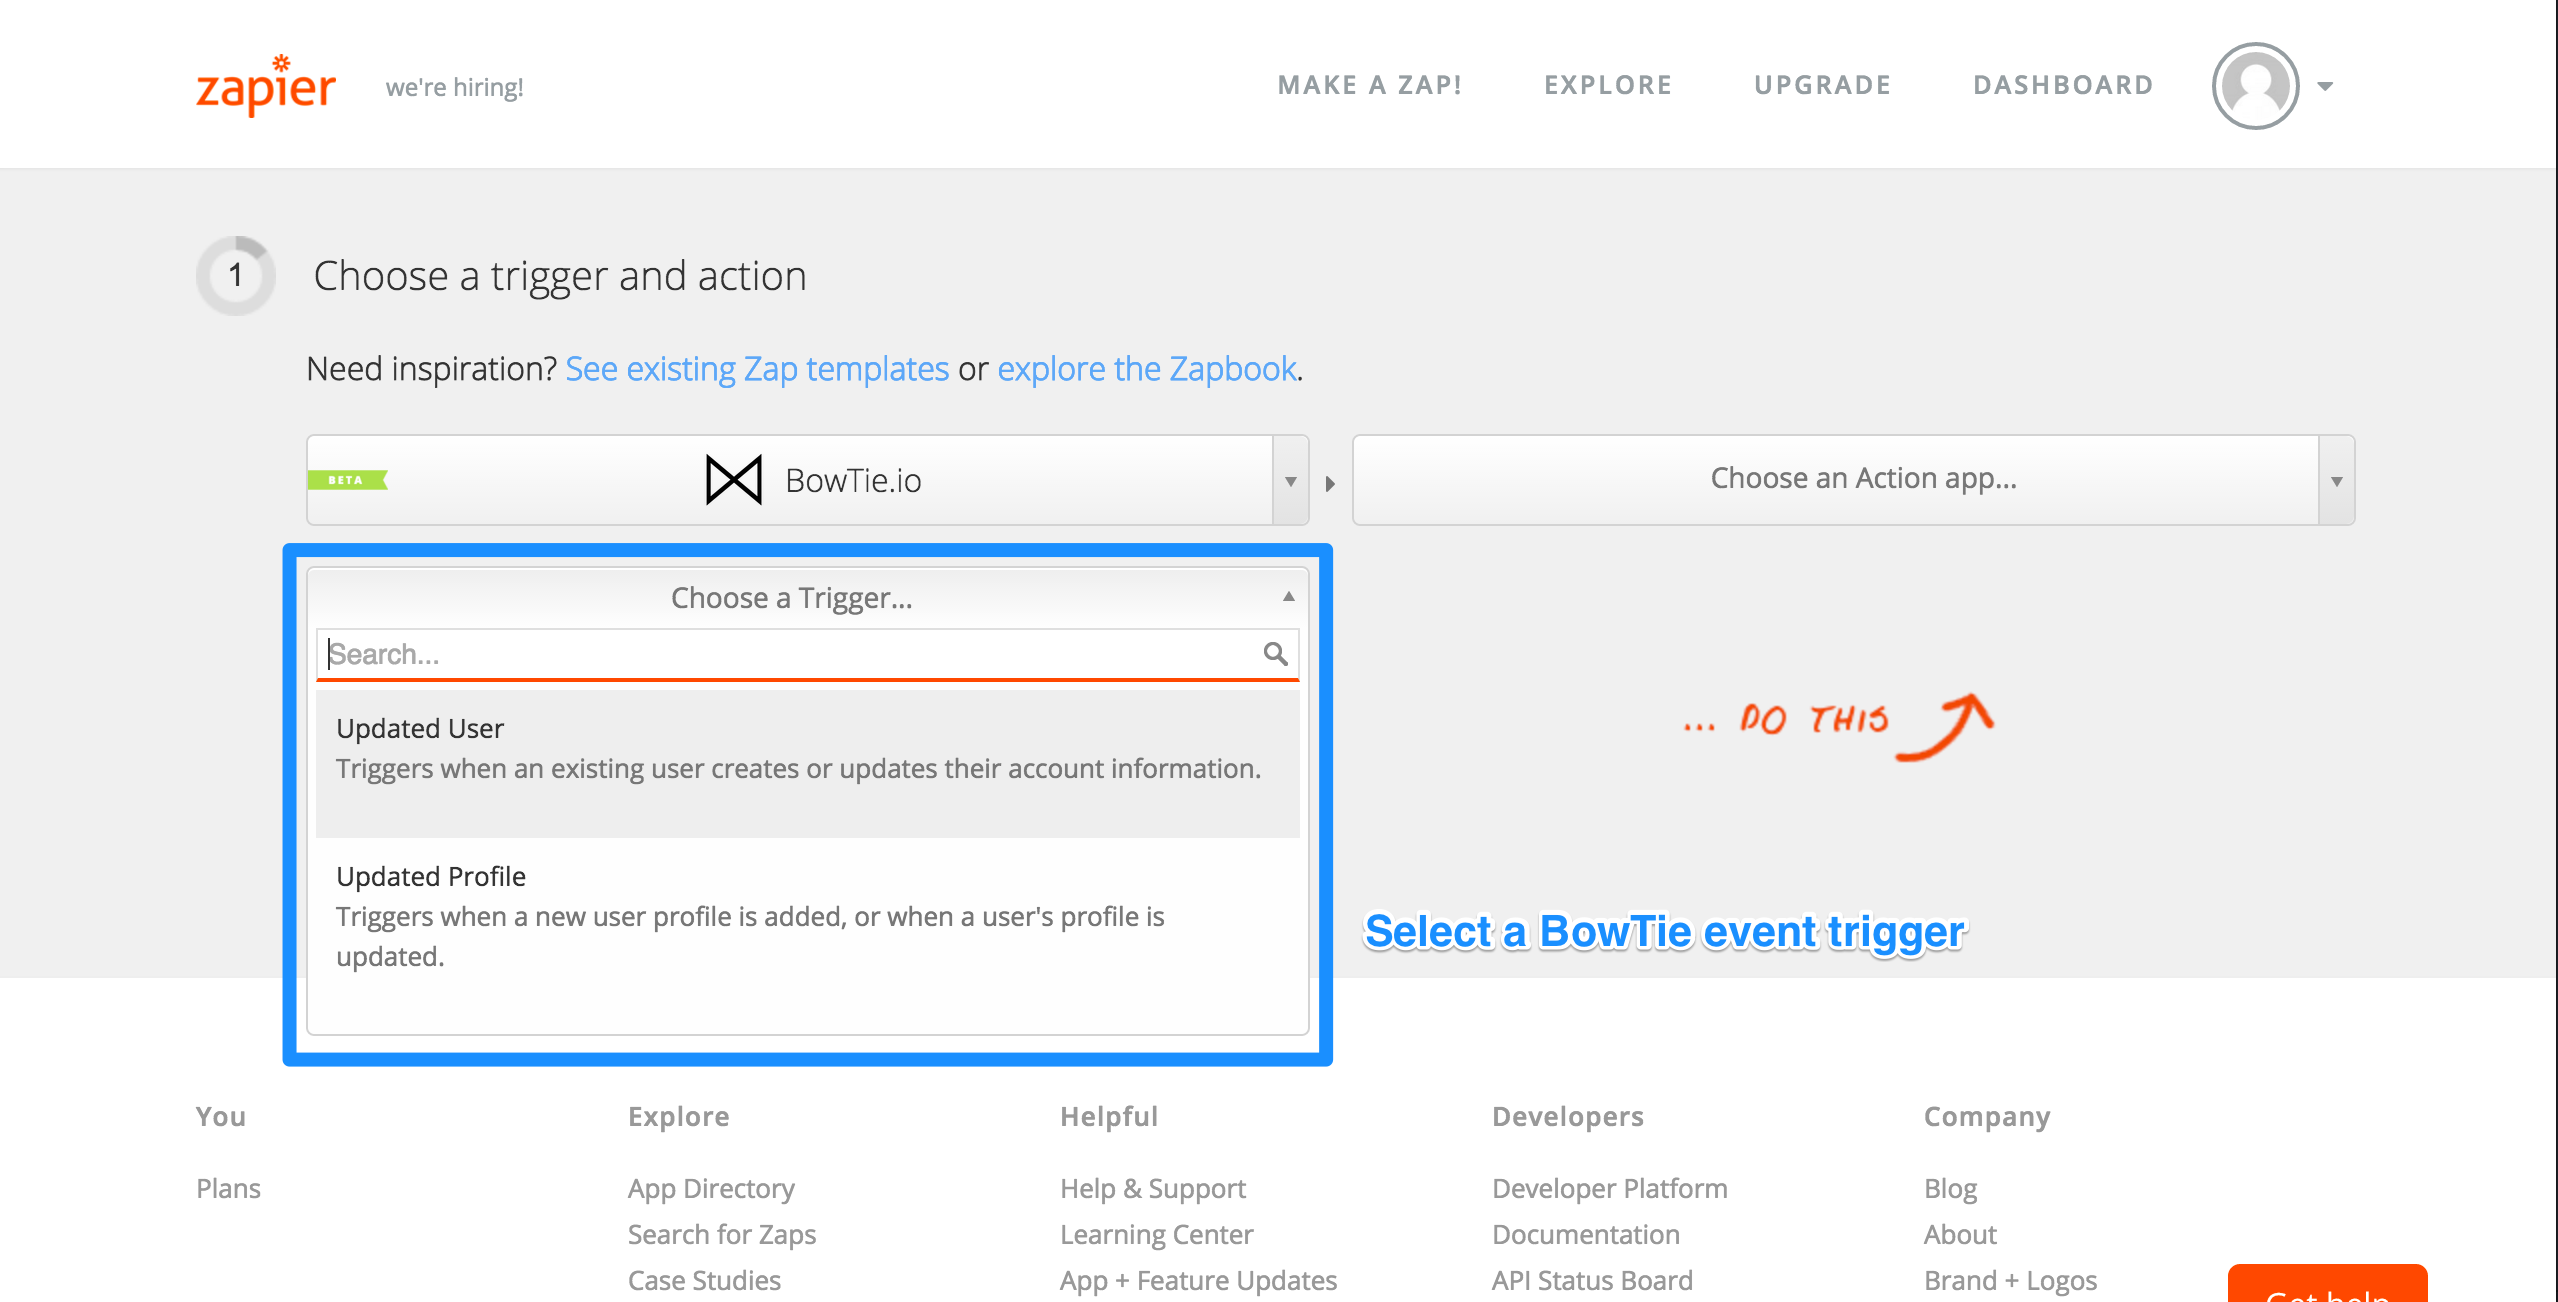
Task: Open the Choose an Action app dropdown
Action: (1853, 480)
